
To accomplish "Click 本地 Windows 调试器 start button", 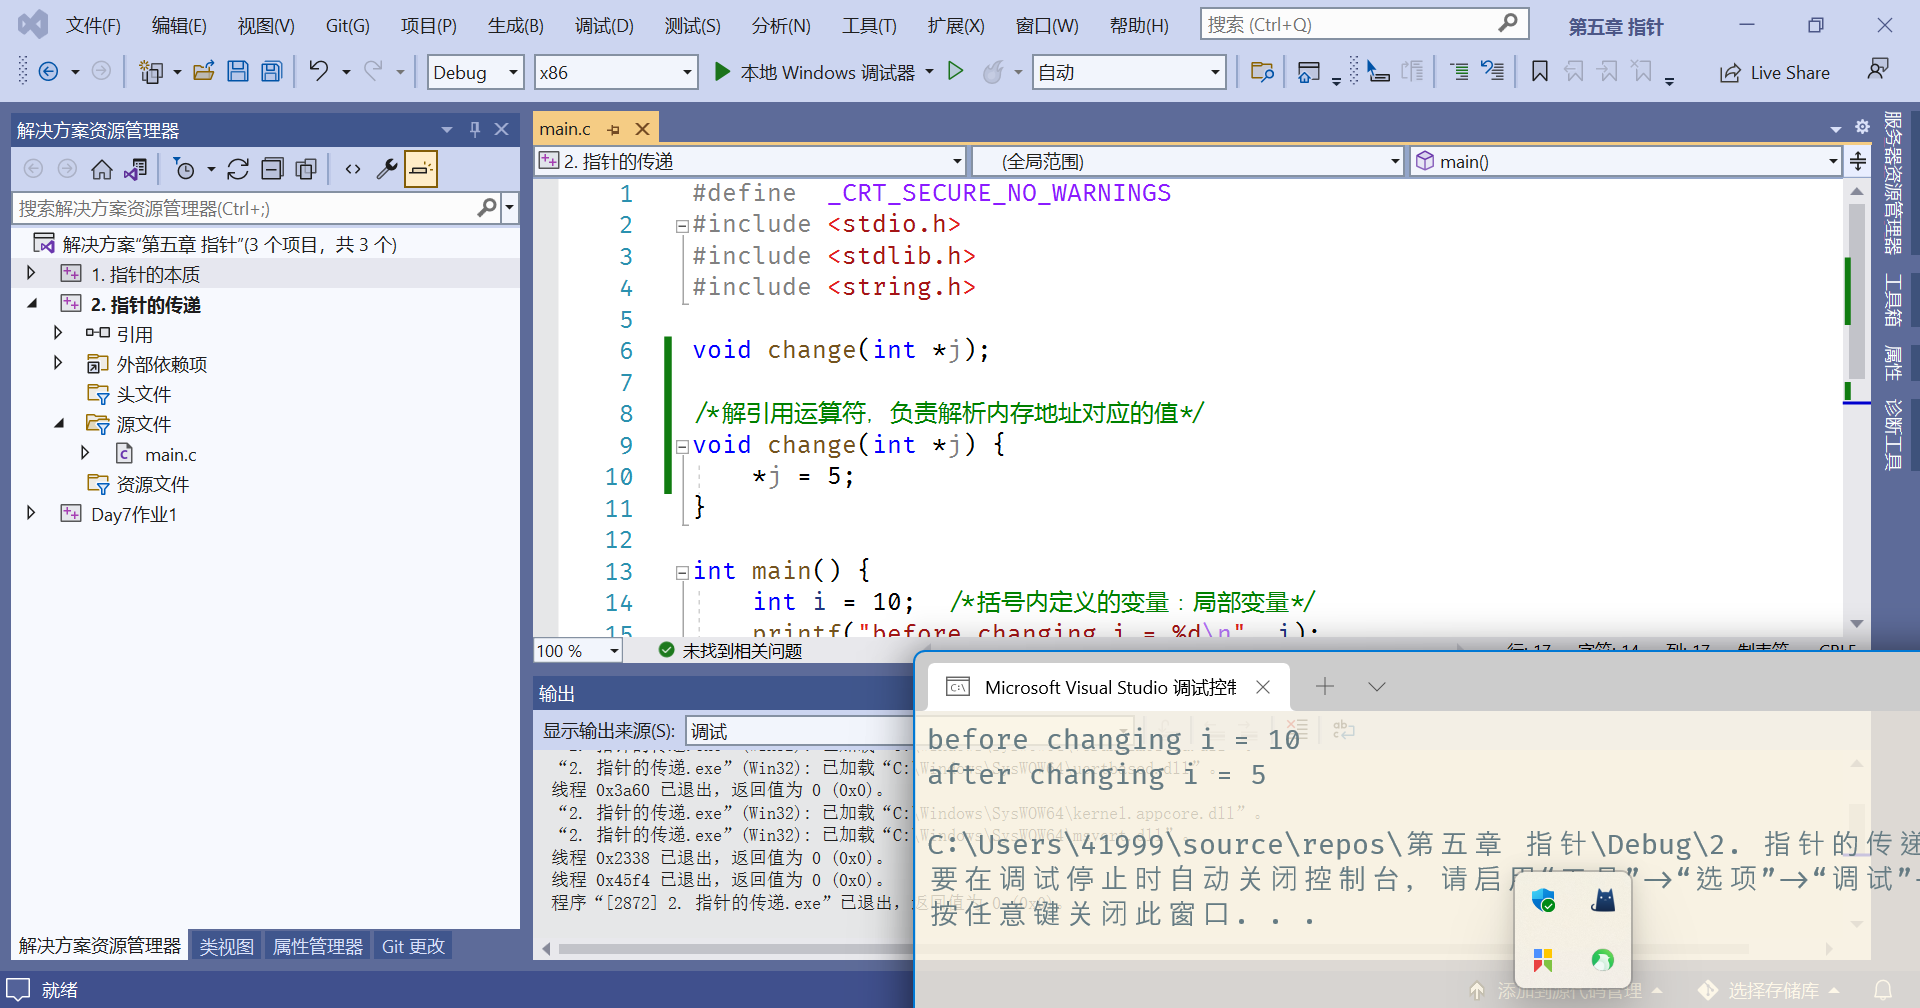I will click(x=815, y=72).
